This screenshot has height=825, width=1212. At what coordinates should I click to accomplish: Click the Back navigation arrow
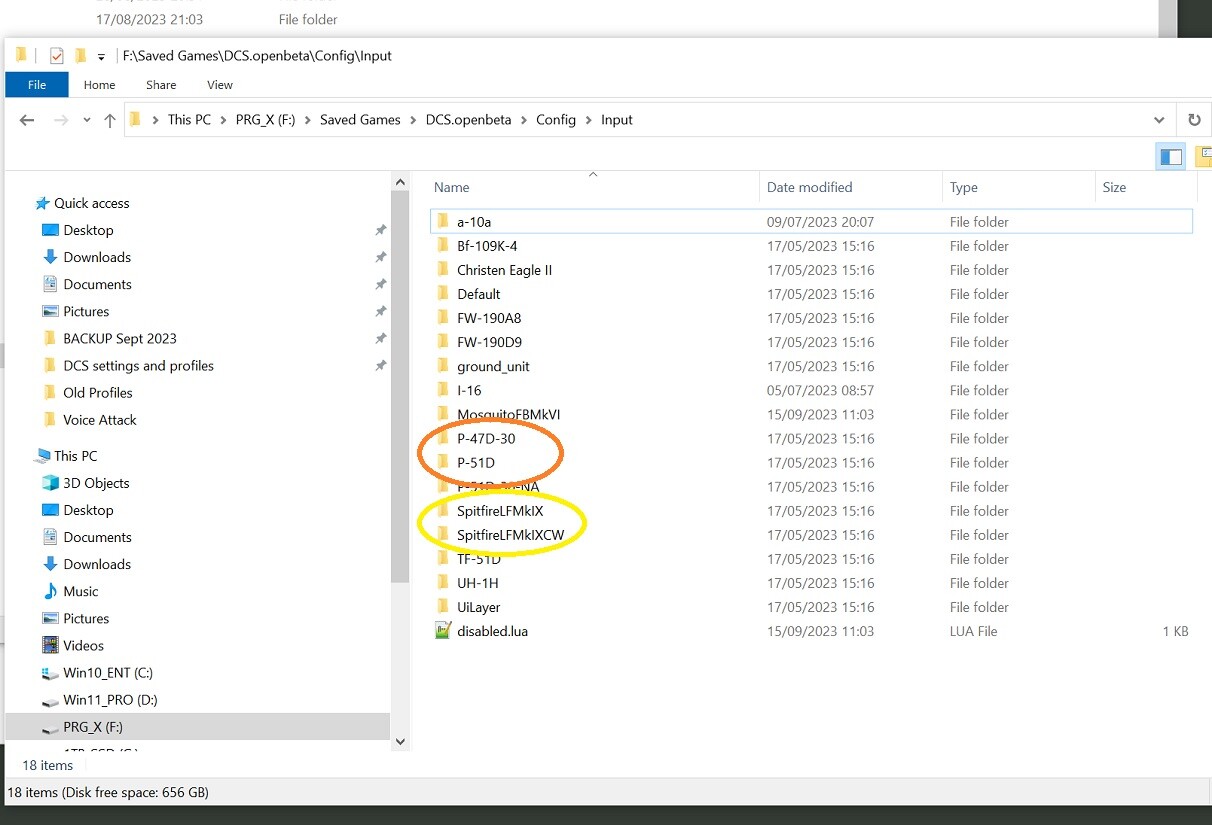tap(27, 120)
